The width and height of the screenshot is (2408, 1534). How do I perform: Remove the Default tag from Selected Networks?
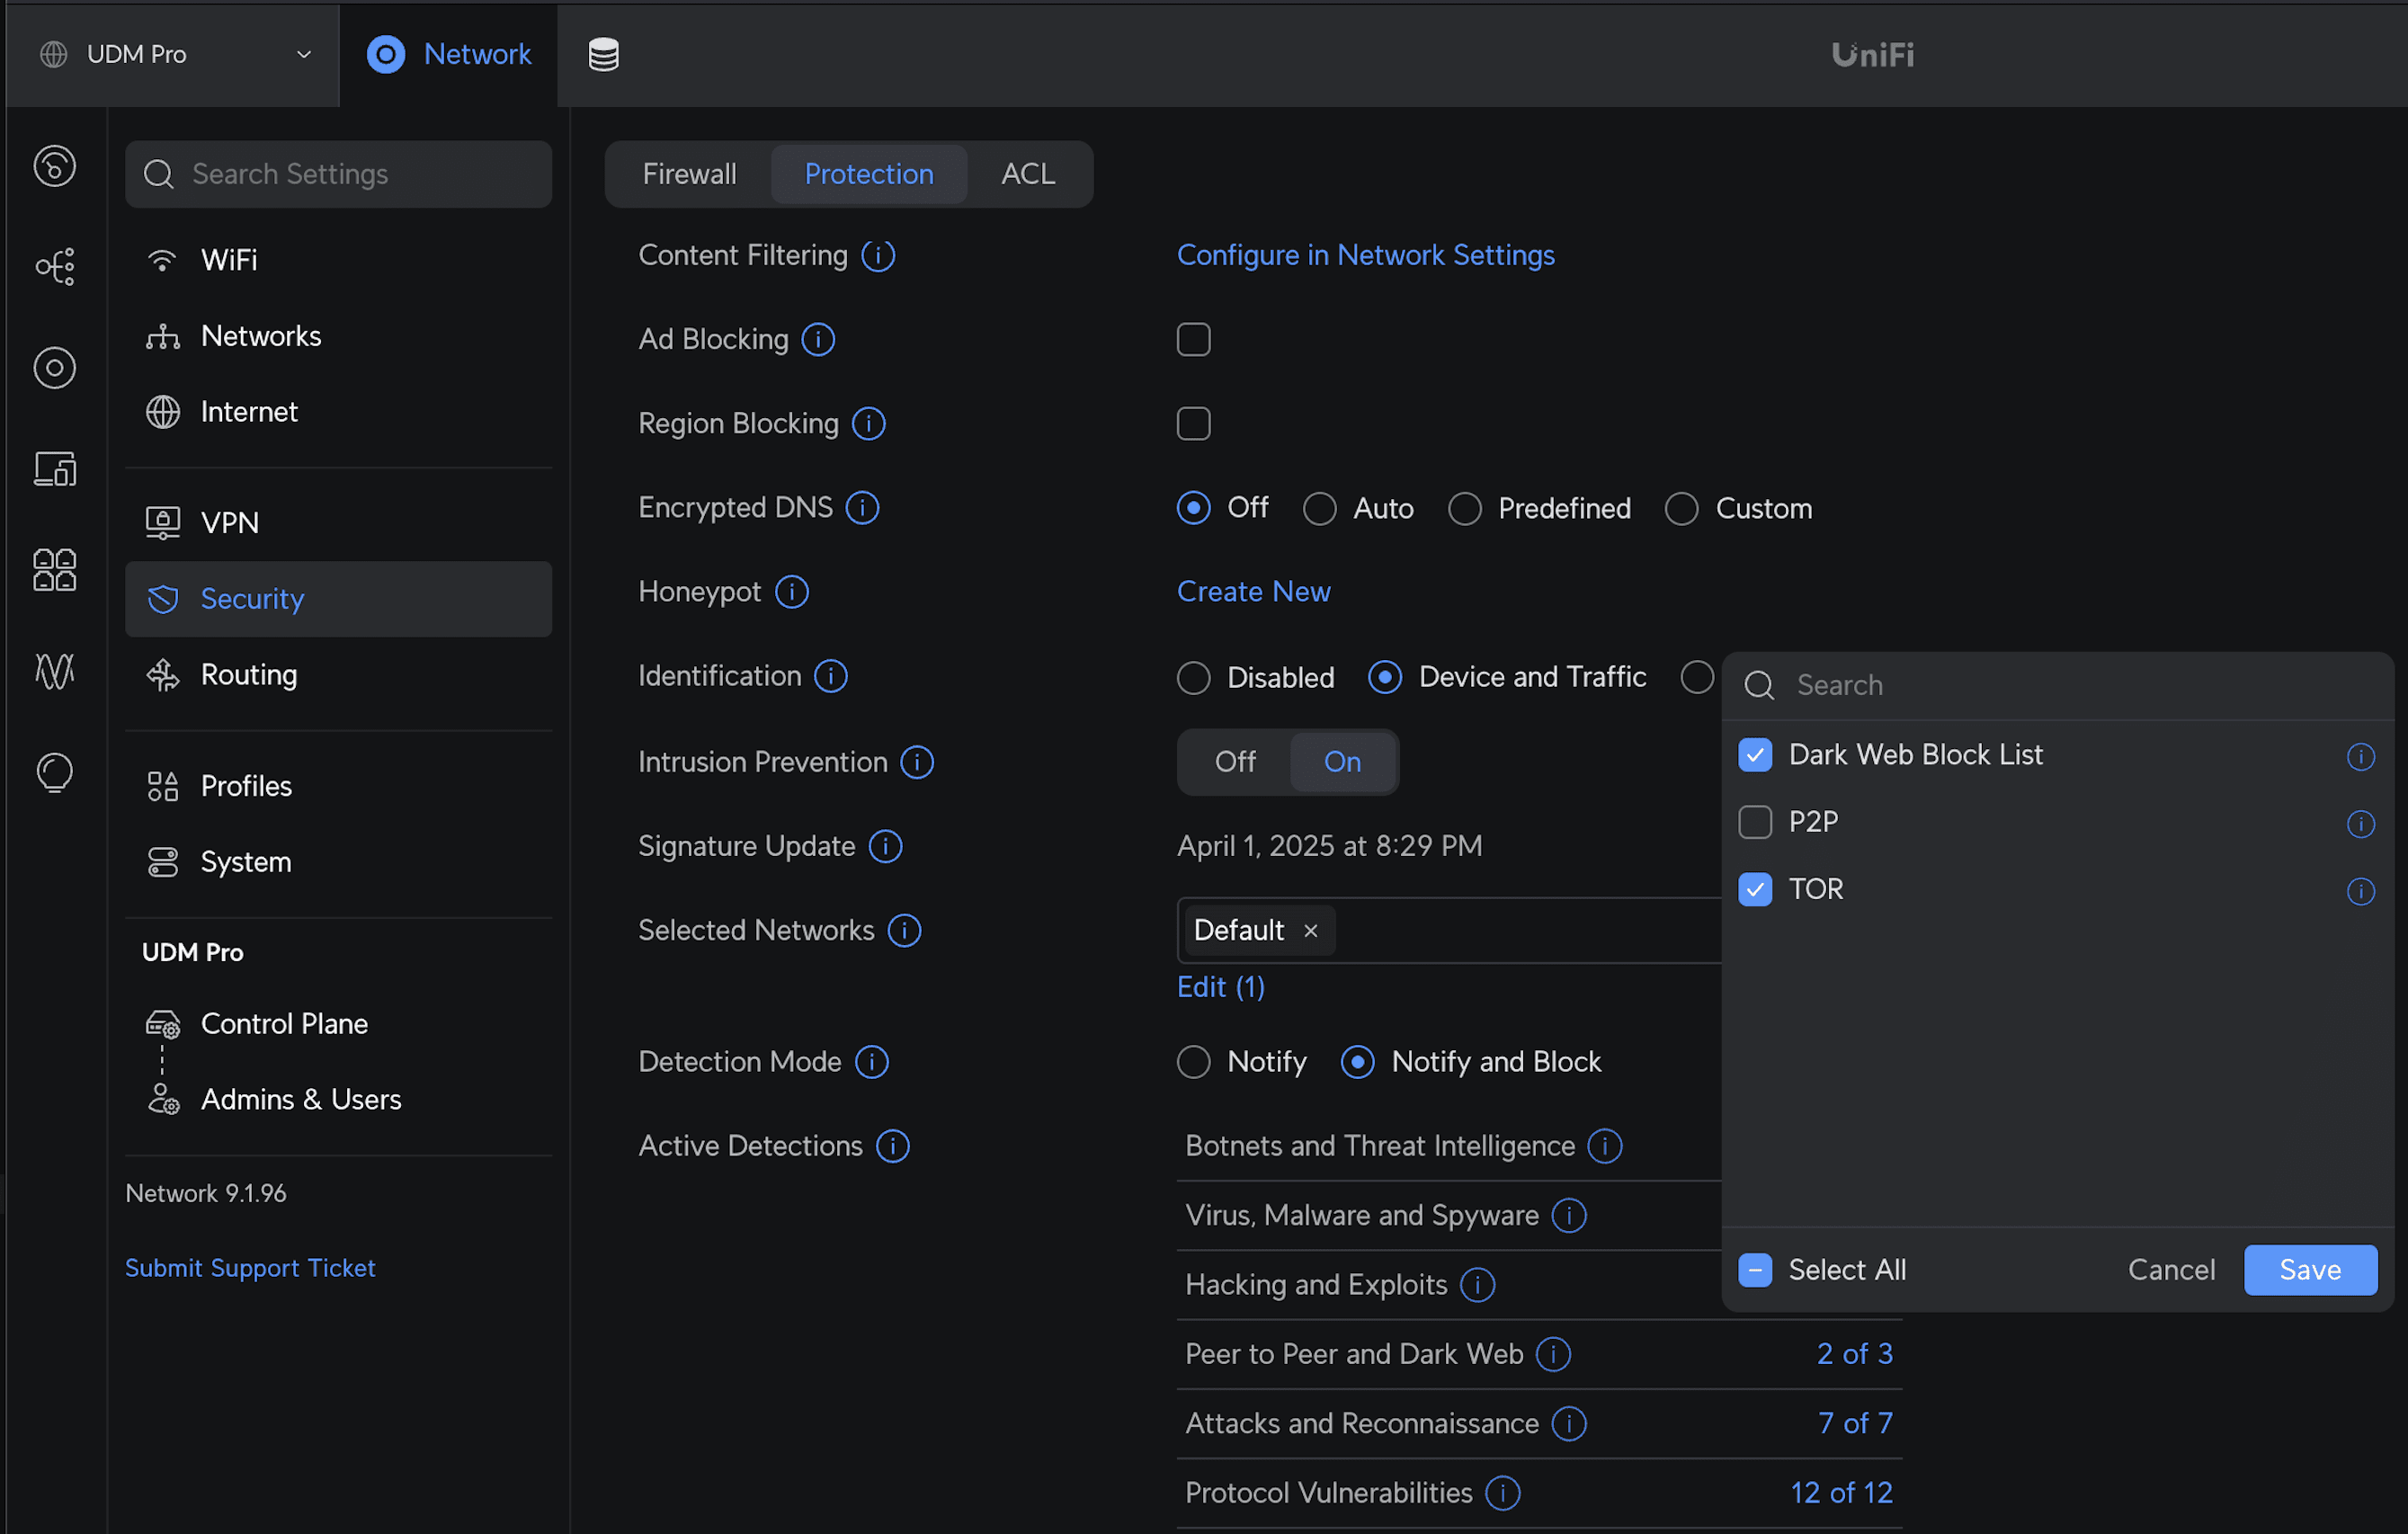pos(1310,930)
